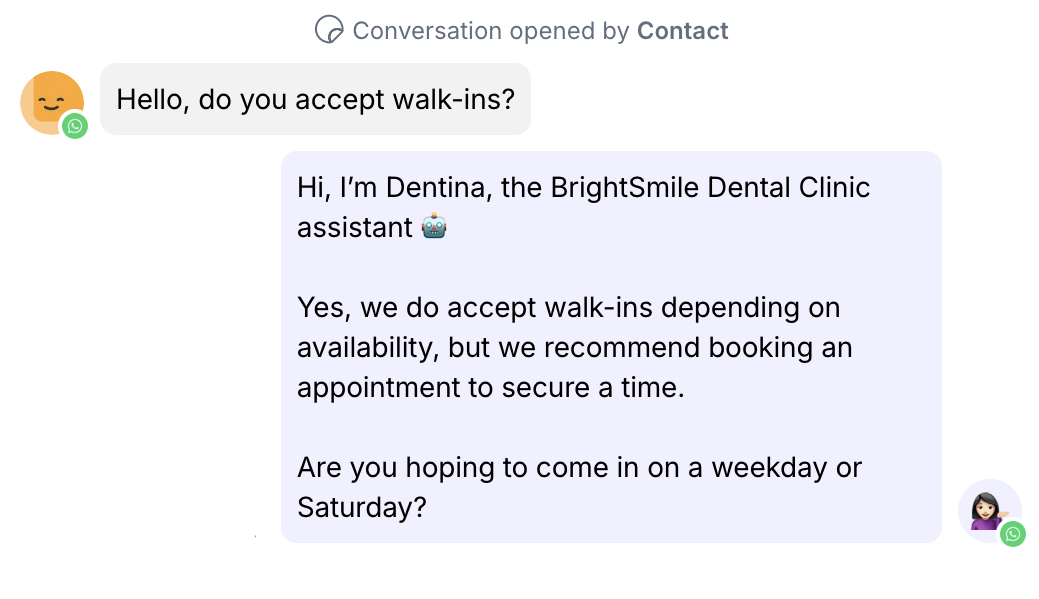
Task: Click the conversation opened status icon
Action: coord(329,30)
